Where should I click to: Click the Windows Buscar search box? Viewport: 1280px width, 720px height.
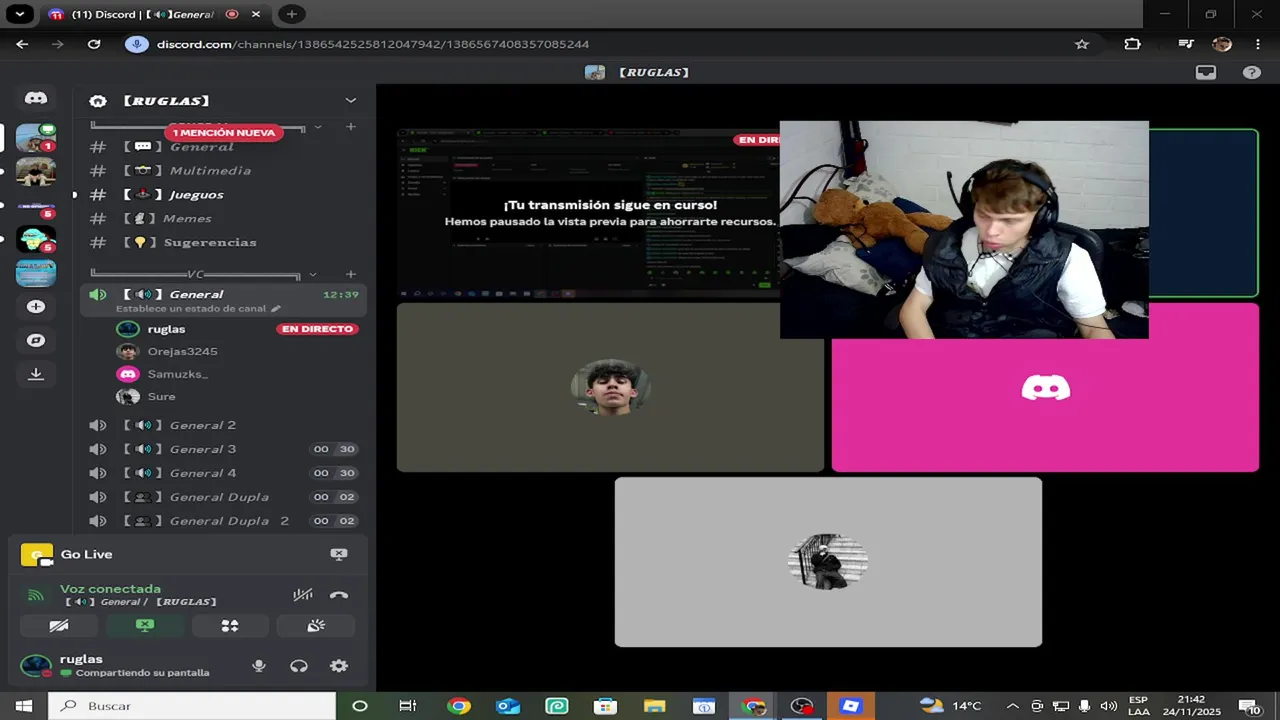[192, 706]
